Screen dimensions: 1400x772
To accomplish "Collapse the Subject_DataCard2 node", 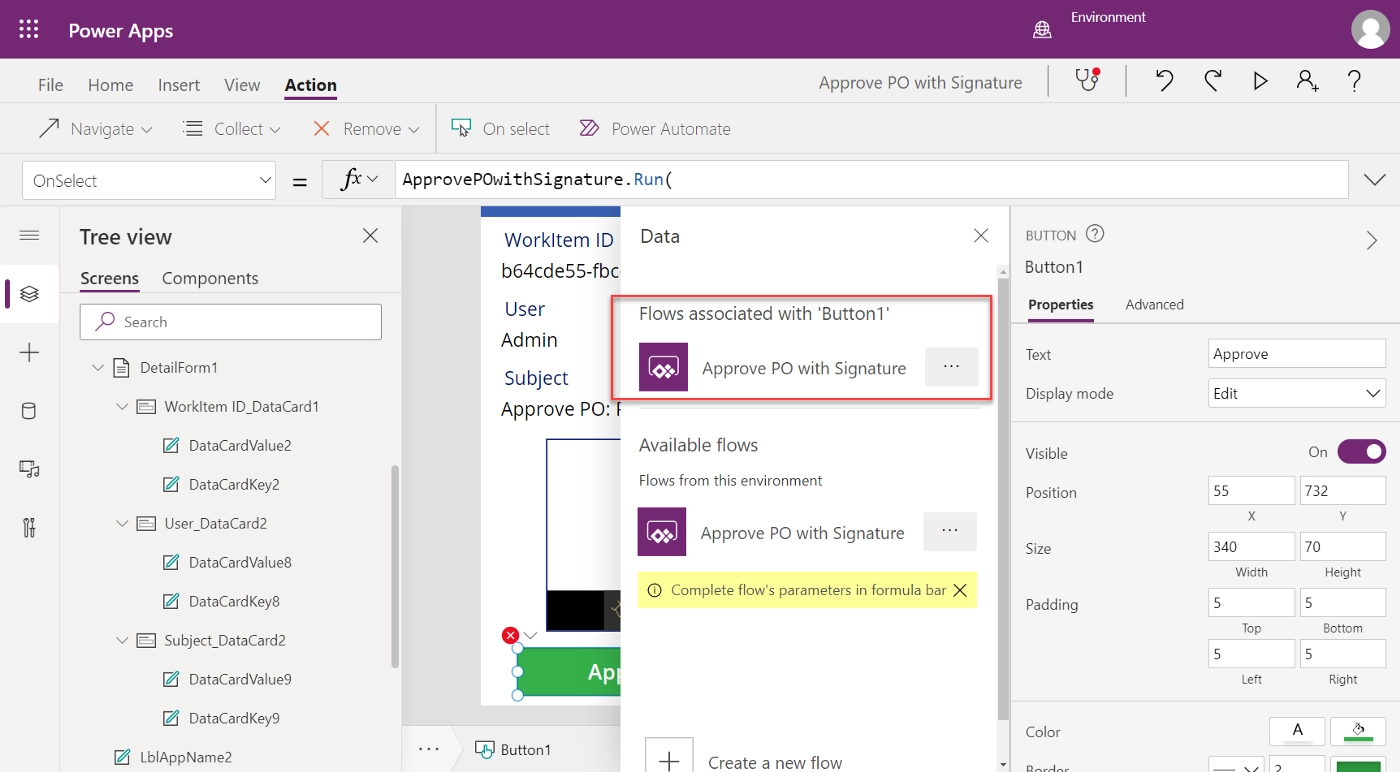I will pos(122,640).
